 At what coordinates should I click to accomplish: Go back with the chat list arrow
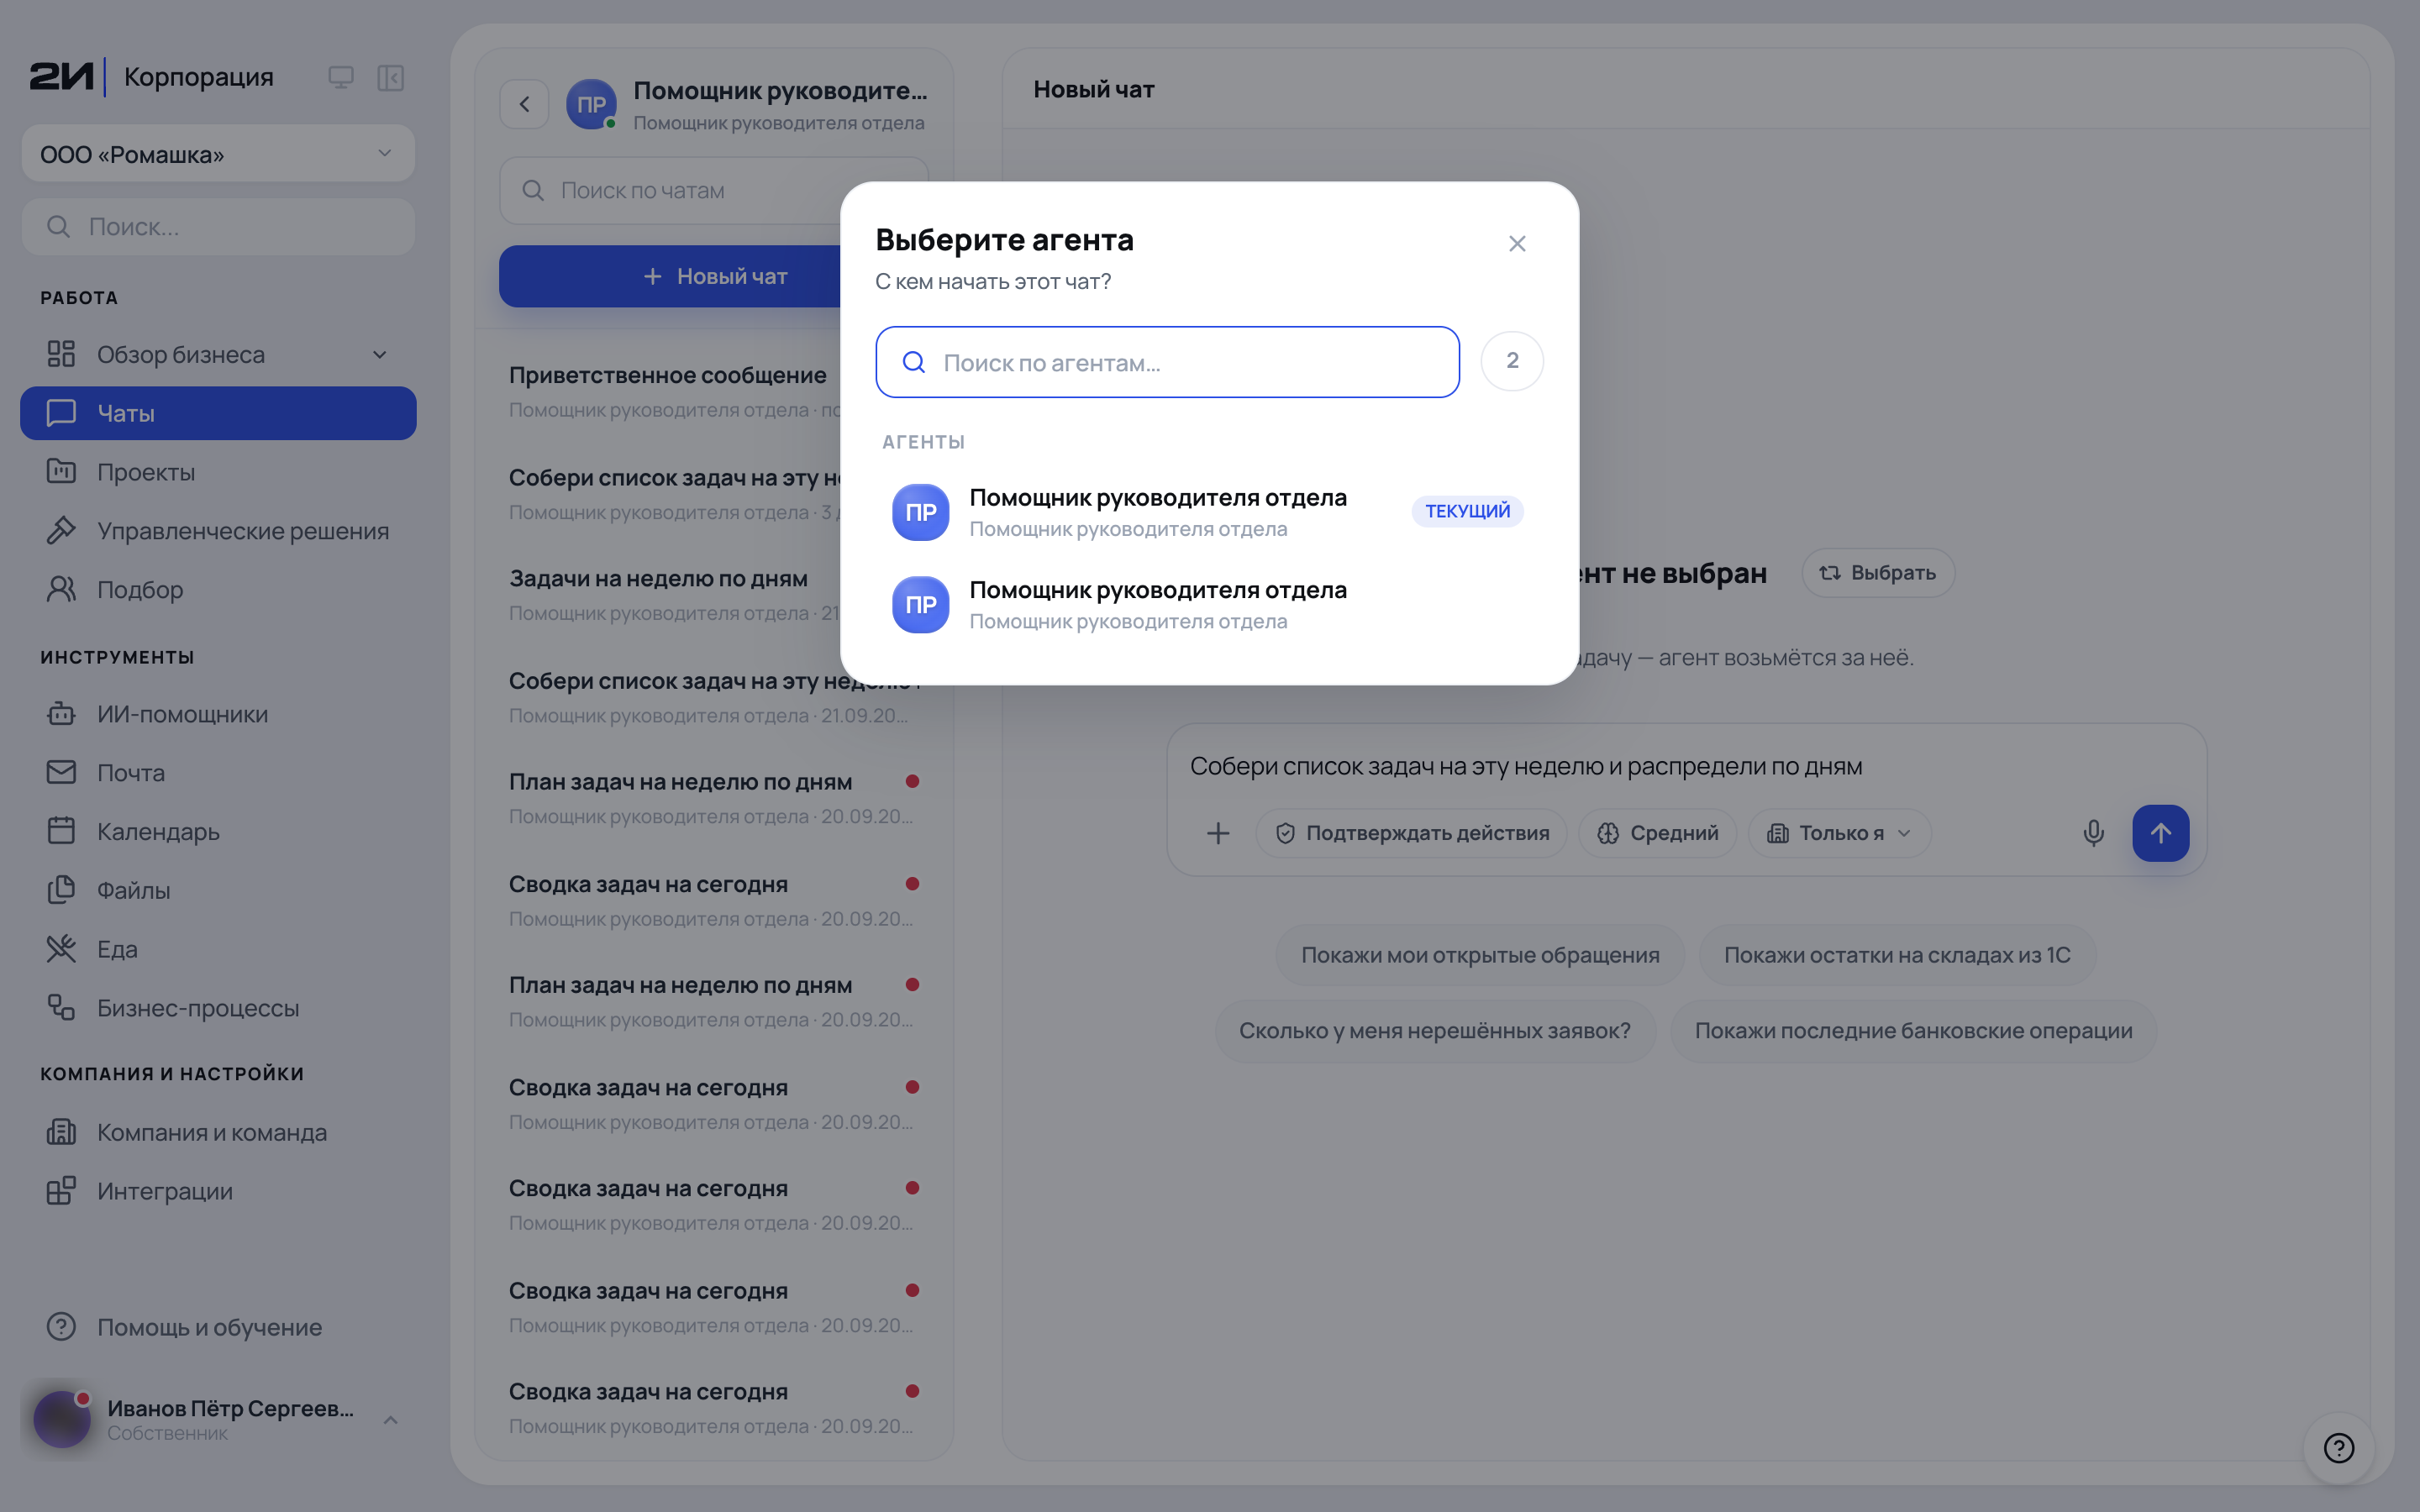[524, 104]
